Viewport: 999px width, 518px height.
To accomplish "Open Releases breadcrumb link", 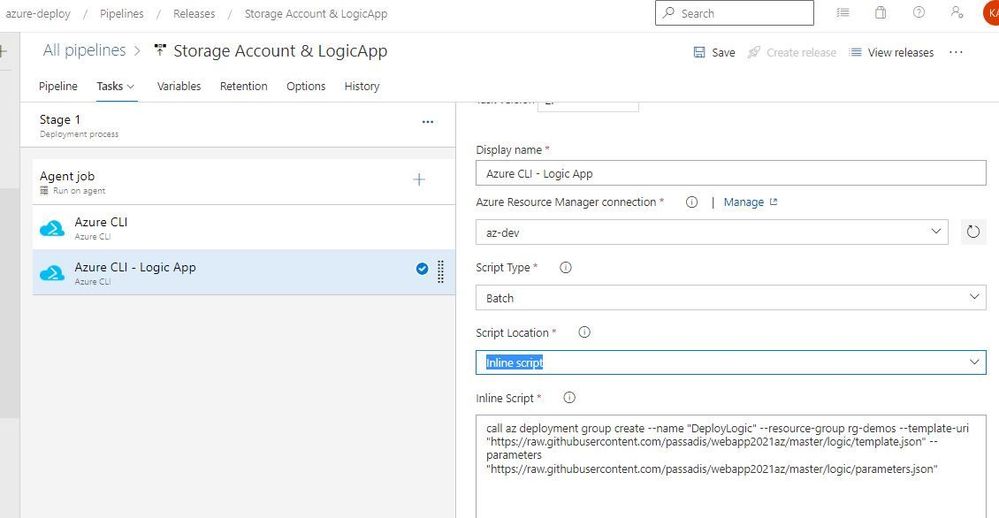I will [x=194, y=13].
